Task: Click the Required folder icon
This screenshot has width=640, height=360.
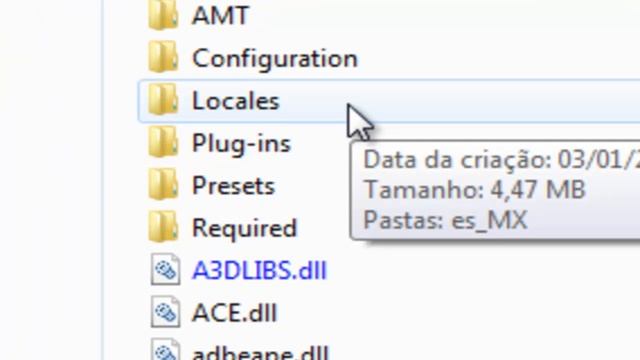Action: [163, 227]
